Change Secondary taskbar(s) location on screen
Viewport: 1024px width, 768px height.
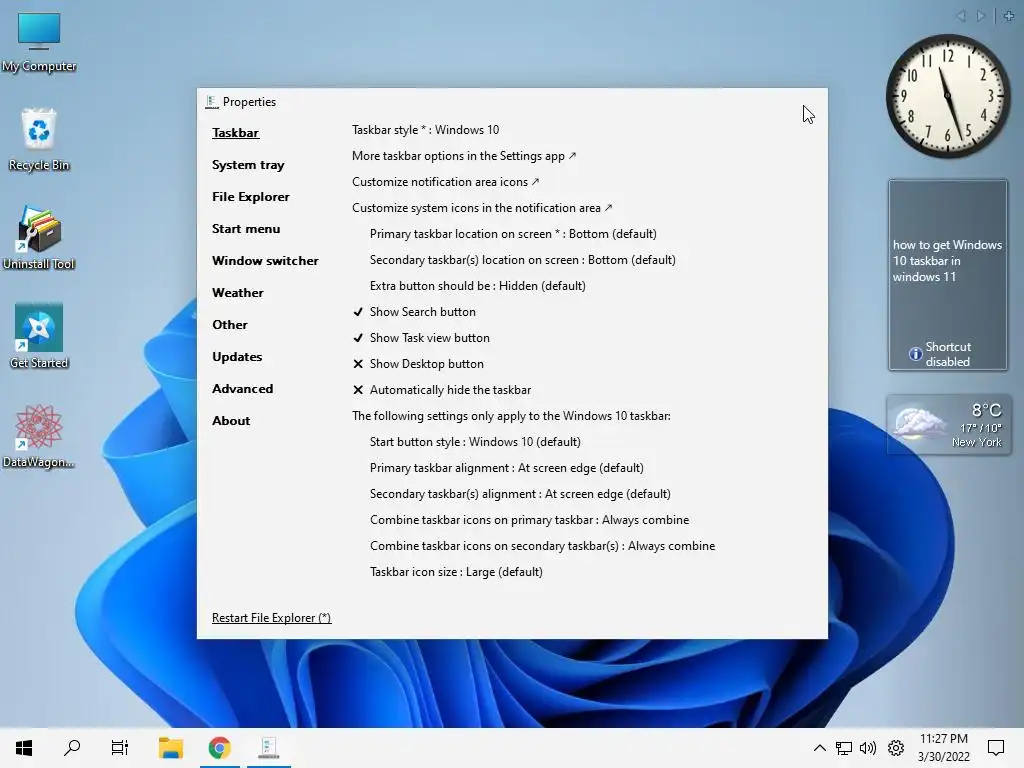click(x=522, y=260)
